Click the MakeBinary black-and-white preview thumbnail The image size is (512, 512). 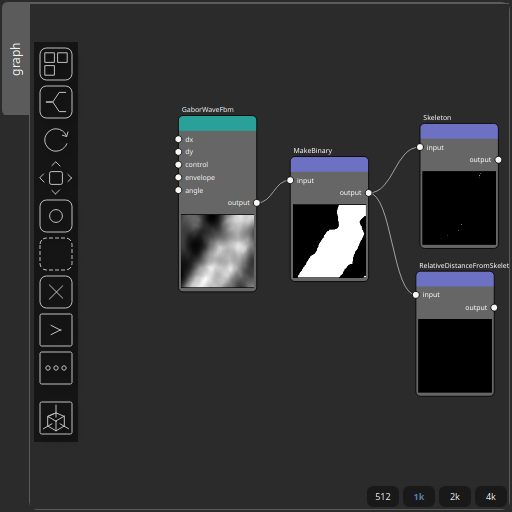329,241
